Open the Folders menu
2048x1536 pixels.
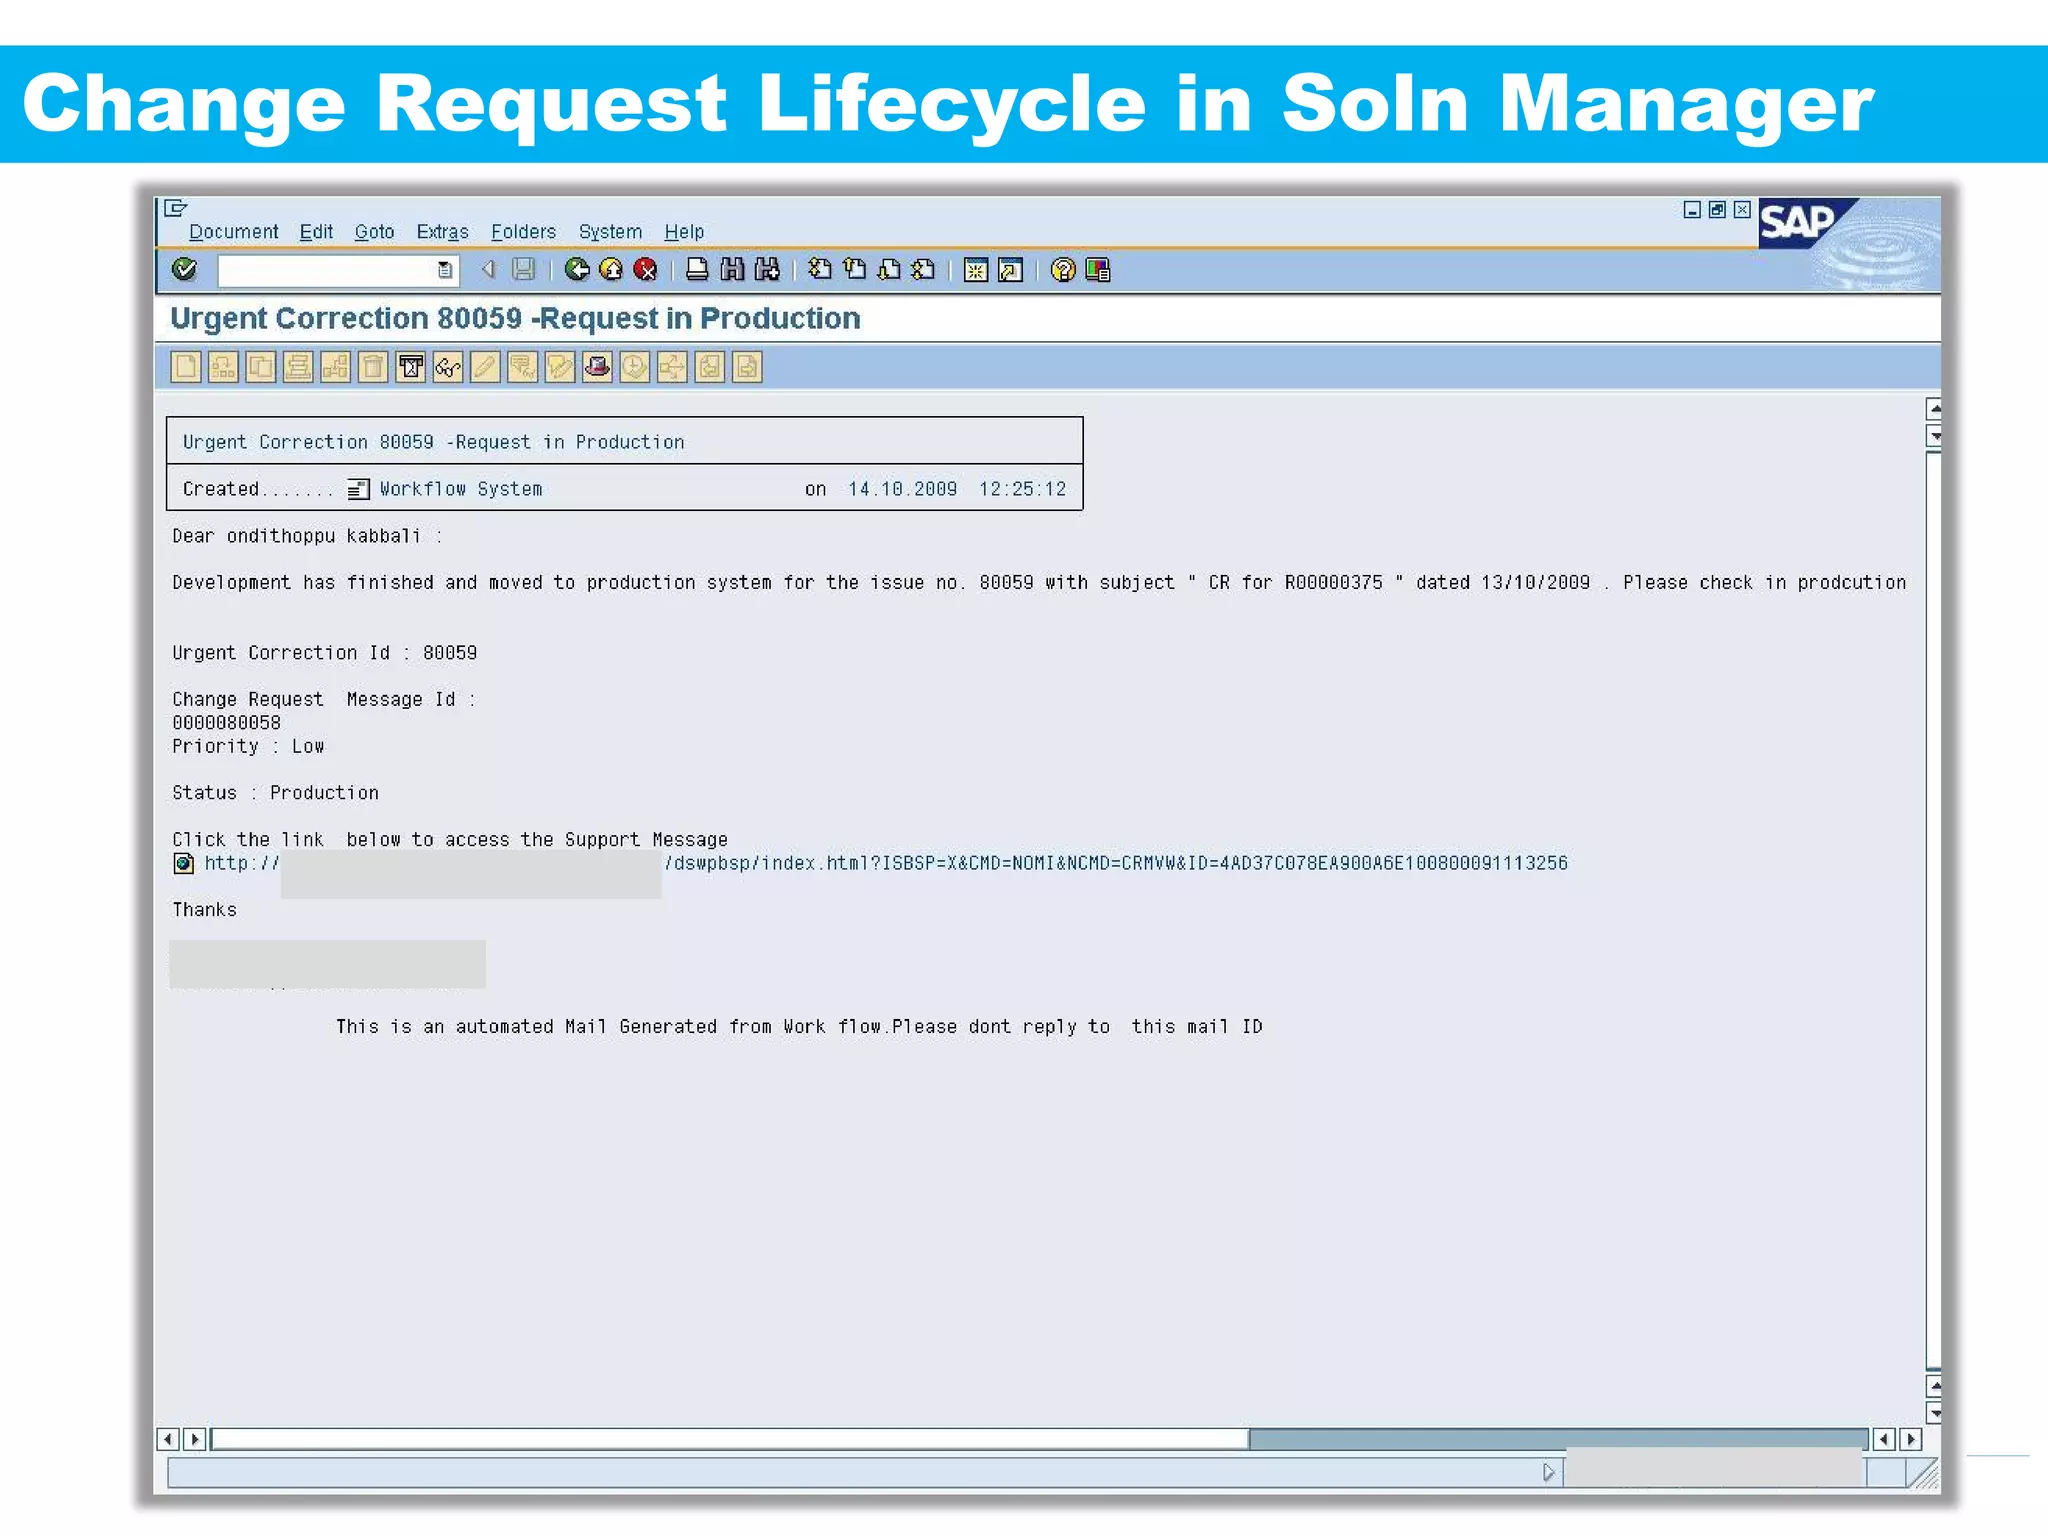pos(523,232)
